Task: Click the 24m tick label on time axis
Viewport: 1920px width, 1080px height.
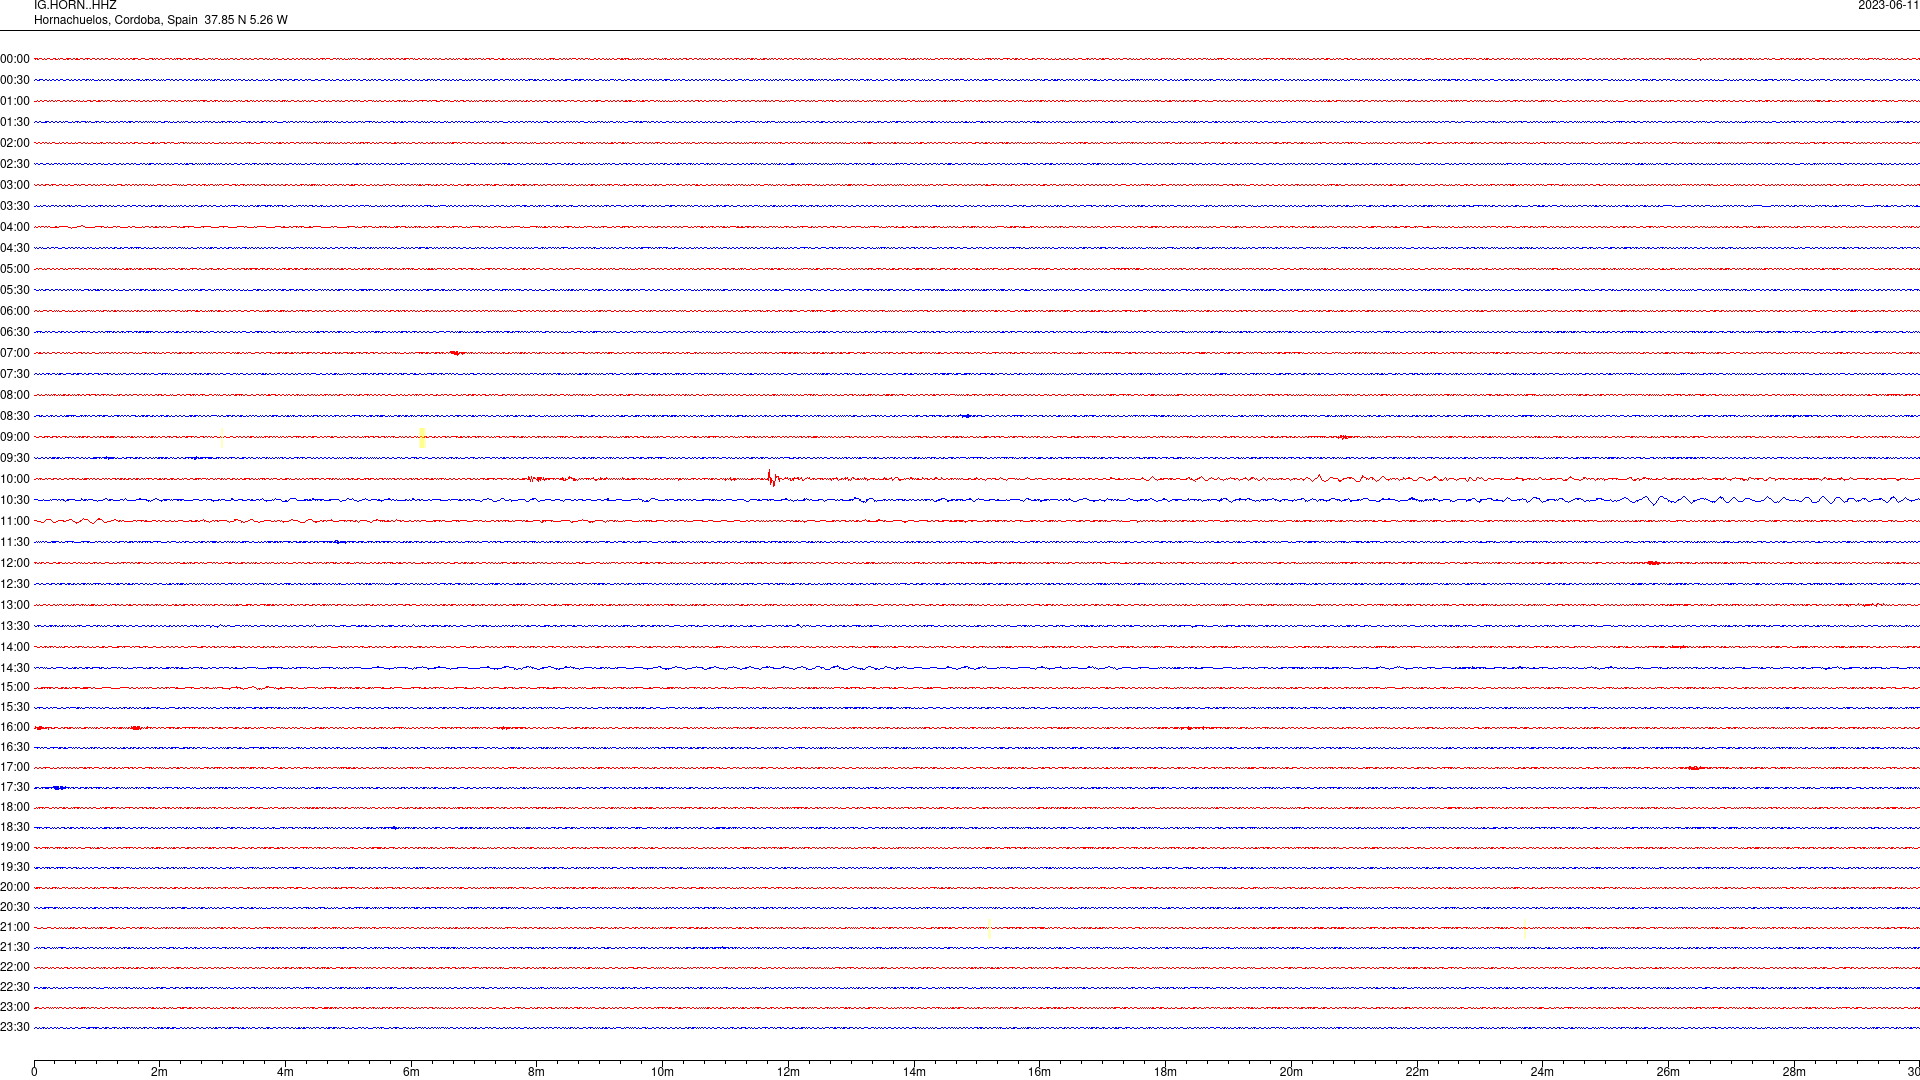Action: pos(1542,1072)
